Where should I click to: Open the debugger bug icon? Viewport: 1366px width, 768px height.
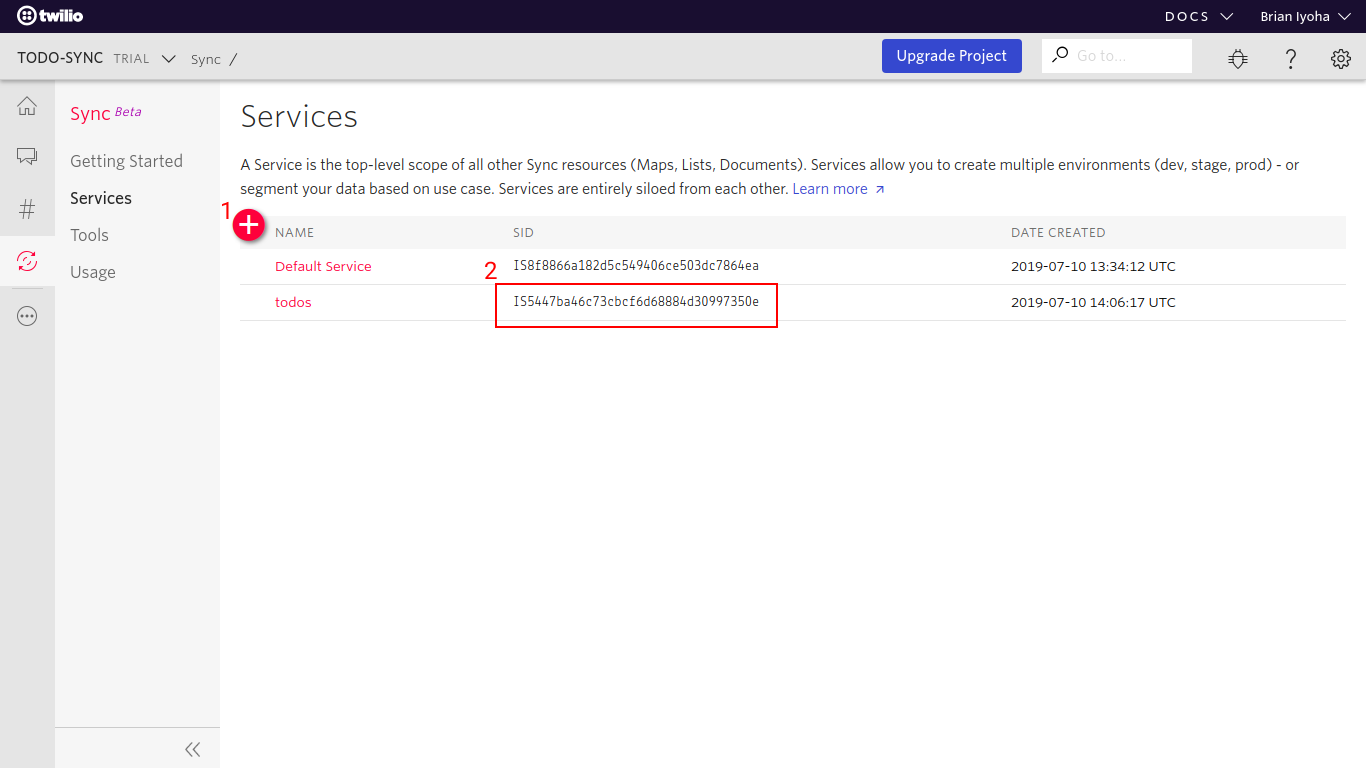click(x=1238, y=59)
